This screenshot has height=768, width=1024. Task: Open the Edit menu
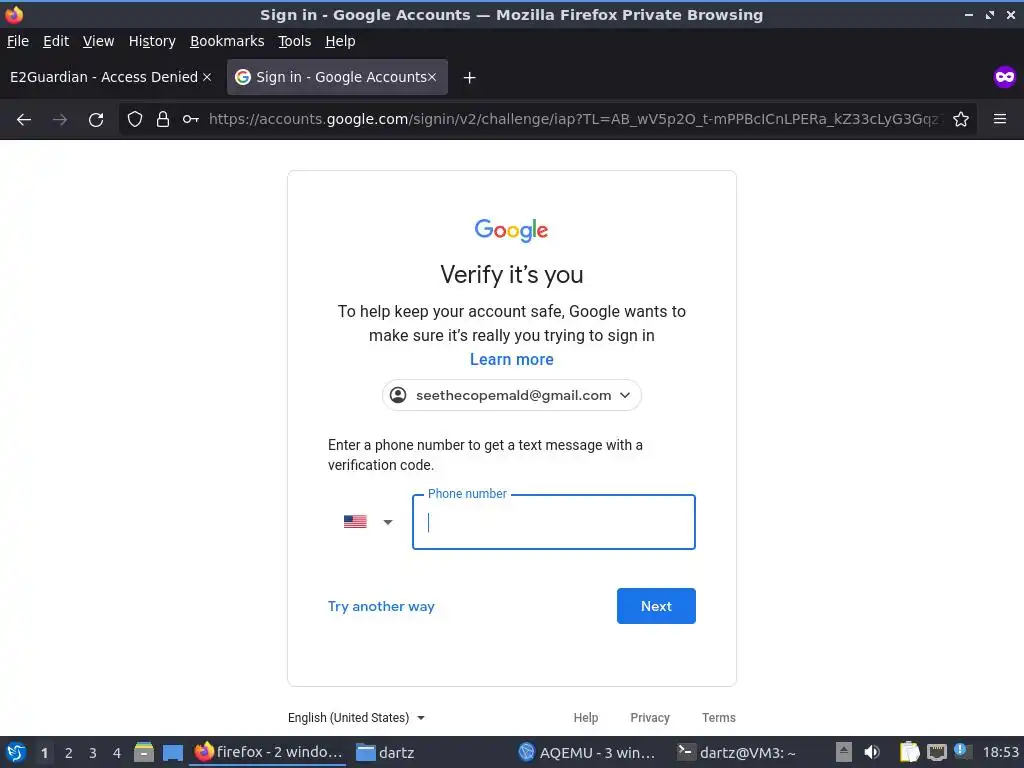pyautogui.click(x=56, y=41)
